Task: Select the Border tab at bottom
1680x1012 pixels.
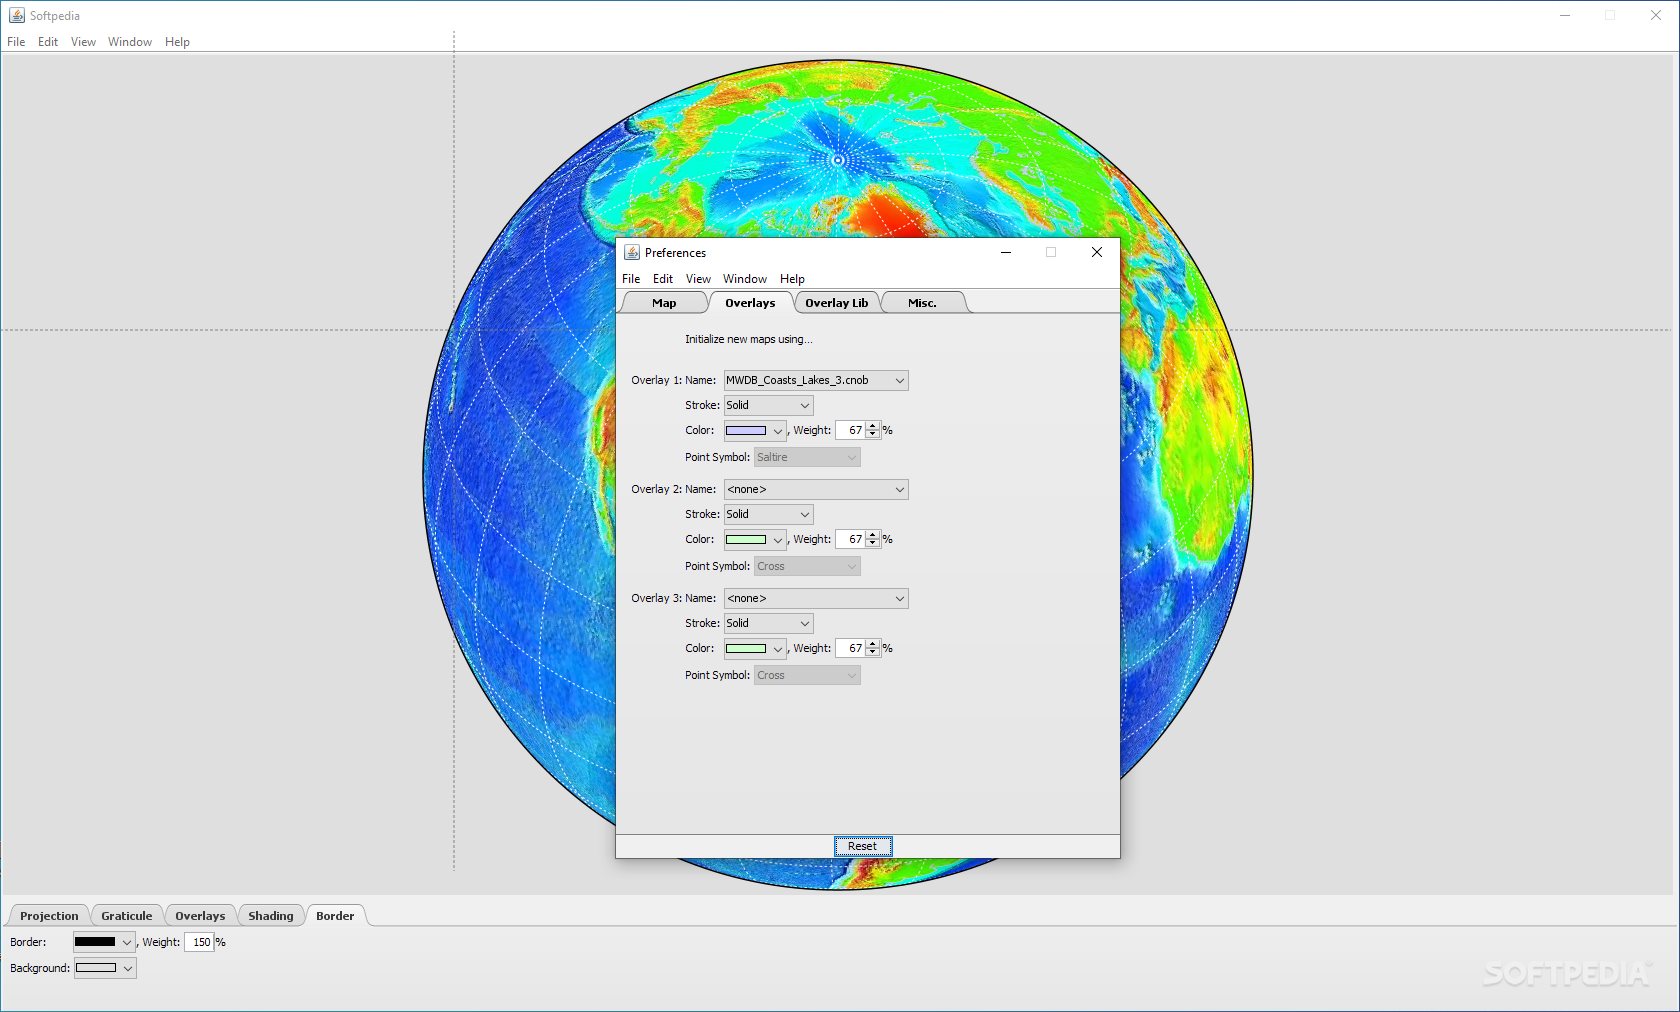Action: (x=335, y=916)
